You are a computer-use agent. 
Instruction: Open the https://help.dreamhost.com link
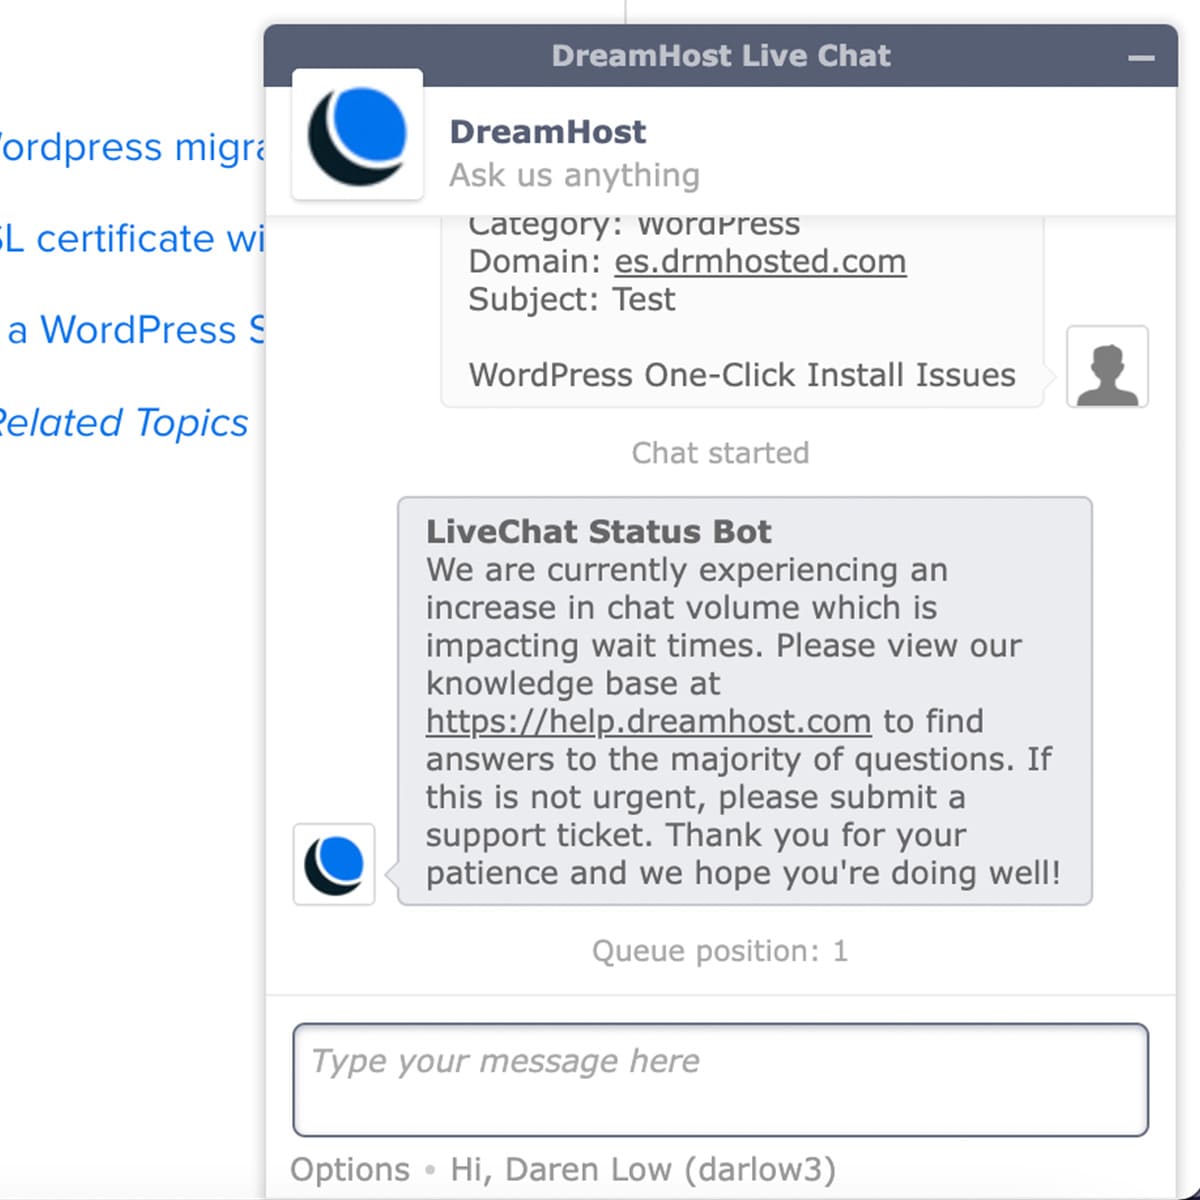648,721
